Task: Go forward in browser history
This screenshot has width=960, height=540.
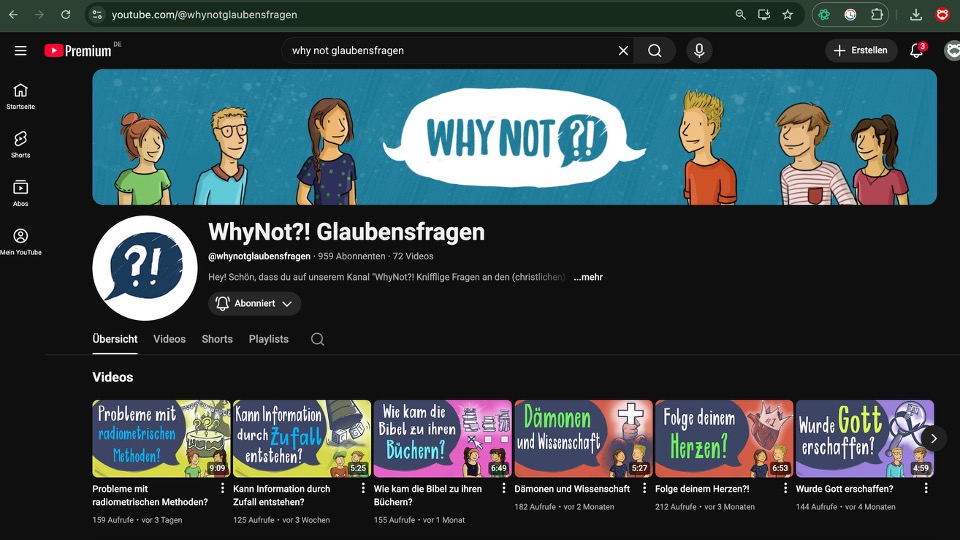Action: click(x=39, y=15)
